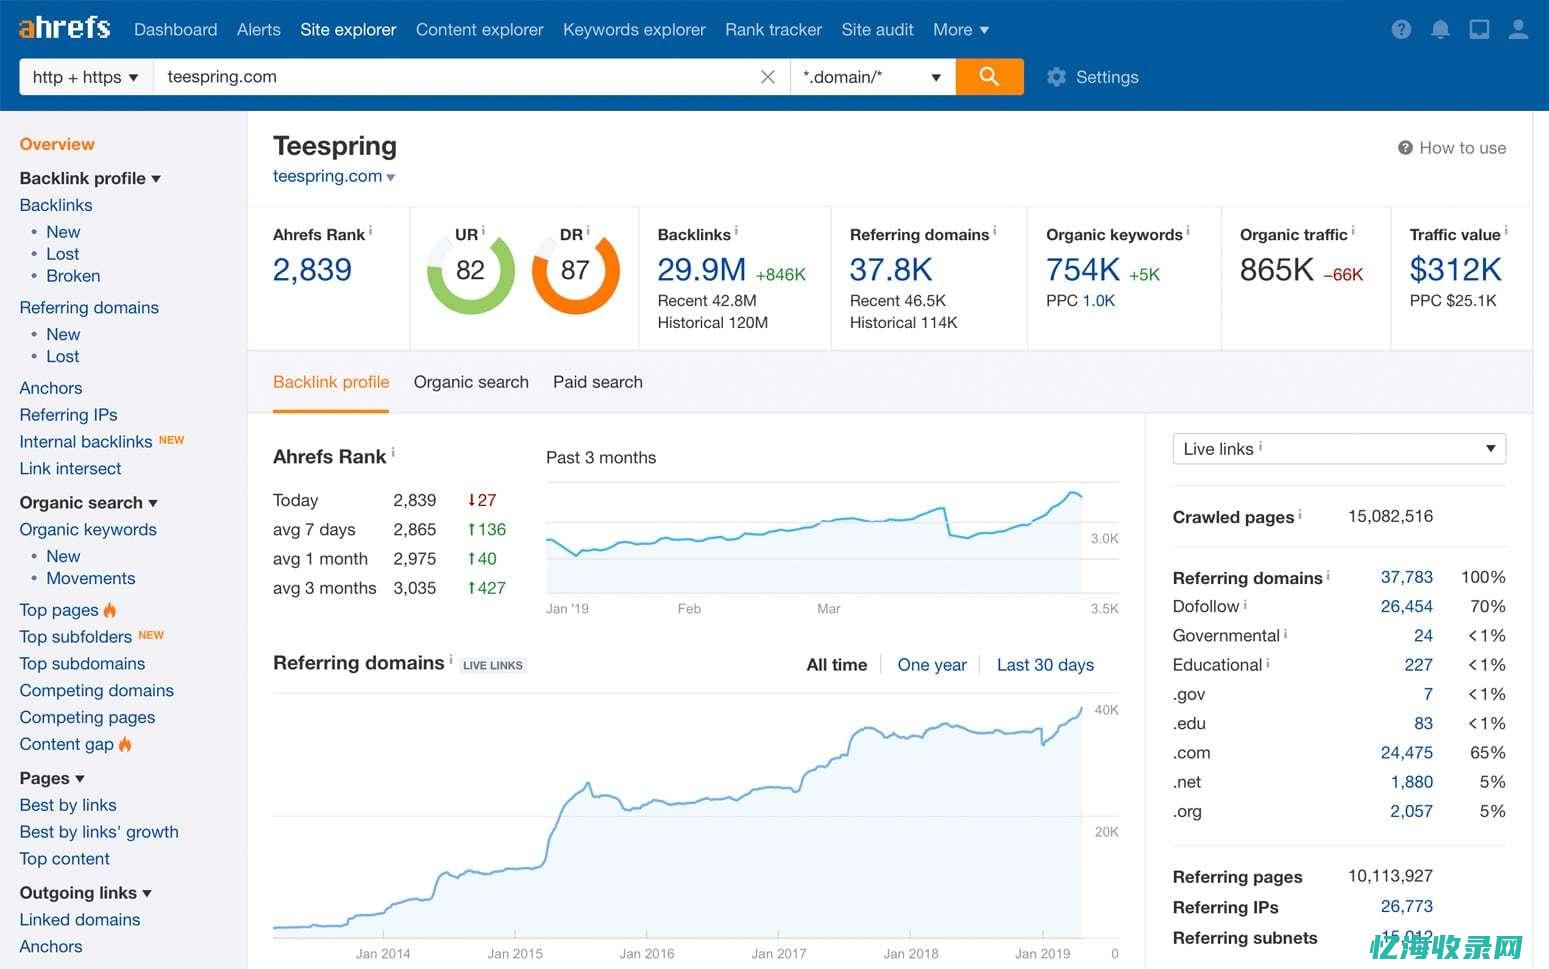Screen dimensions: 1549x969
Task: Click the orange search magnifier button
Action: pyautogui.click(x=988, y=77)
